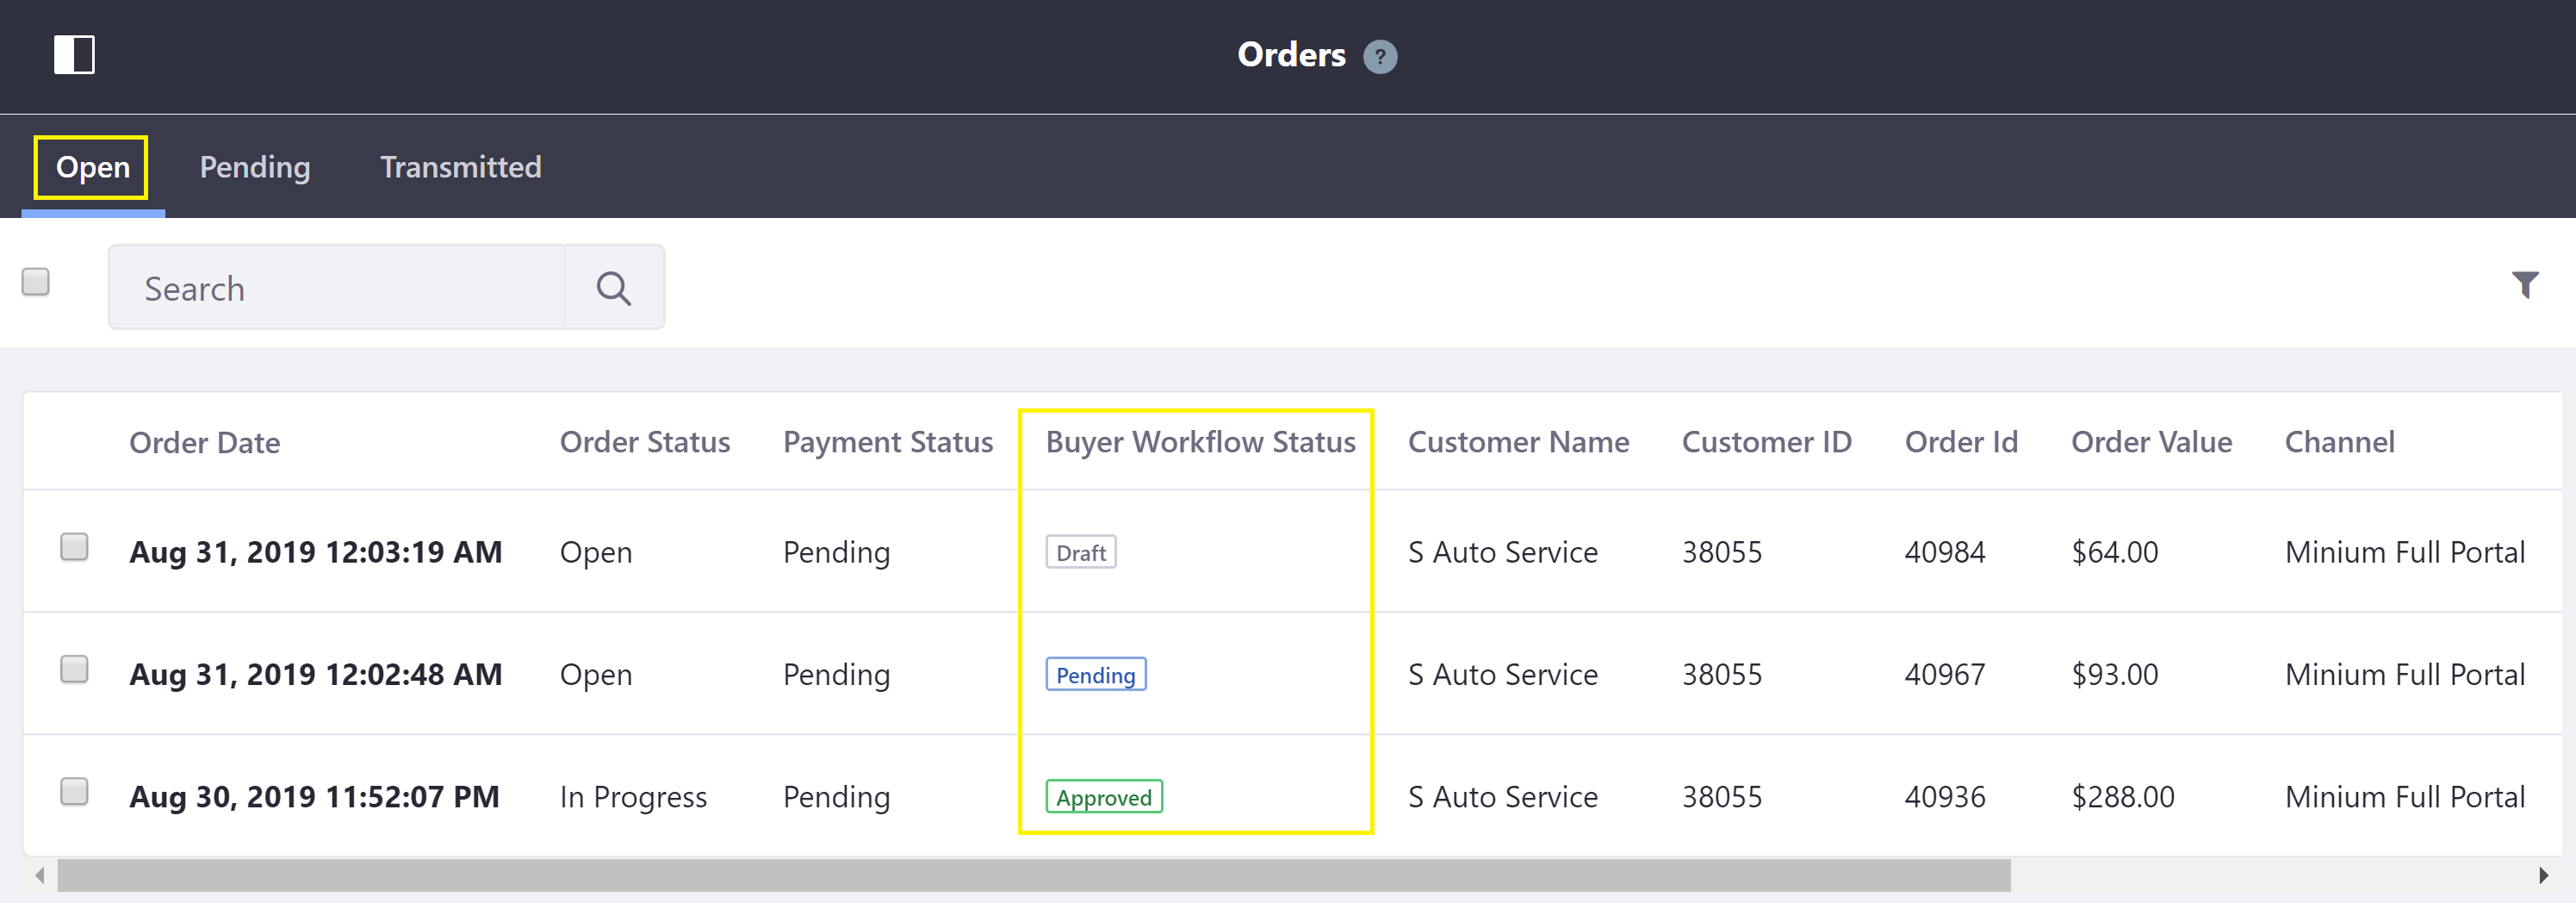Select Order Id 40967 cell
Screen dimensions: 2576x903
click(x=1945, y=675)
